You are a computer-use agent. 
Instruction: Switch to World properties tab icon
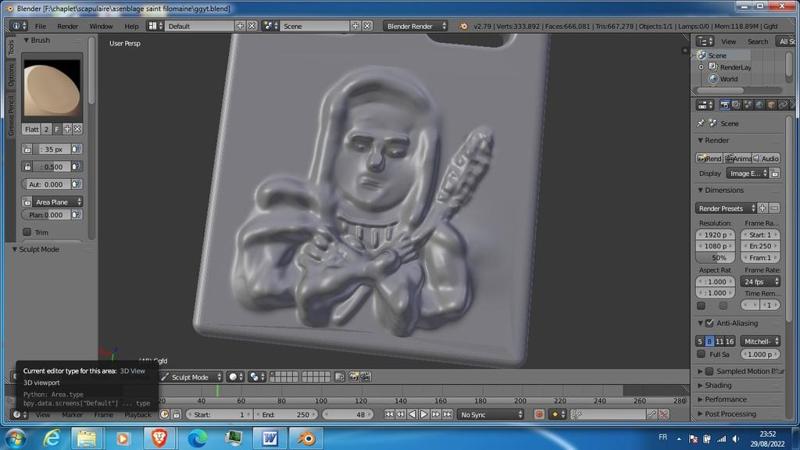point(759,105)
